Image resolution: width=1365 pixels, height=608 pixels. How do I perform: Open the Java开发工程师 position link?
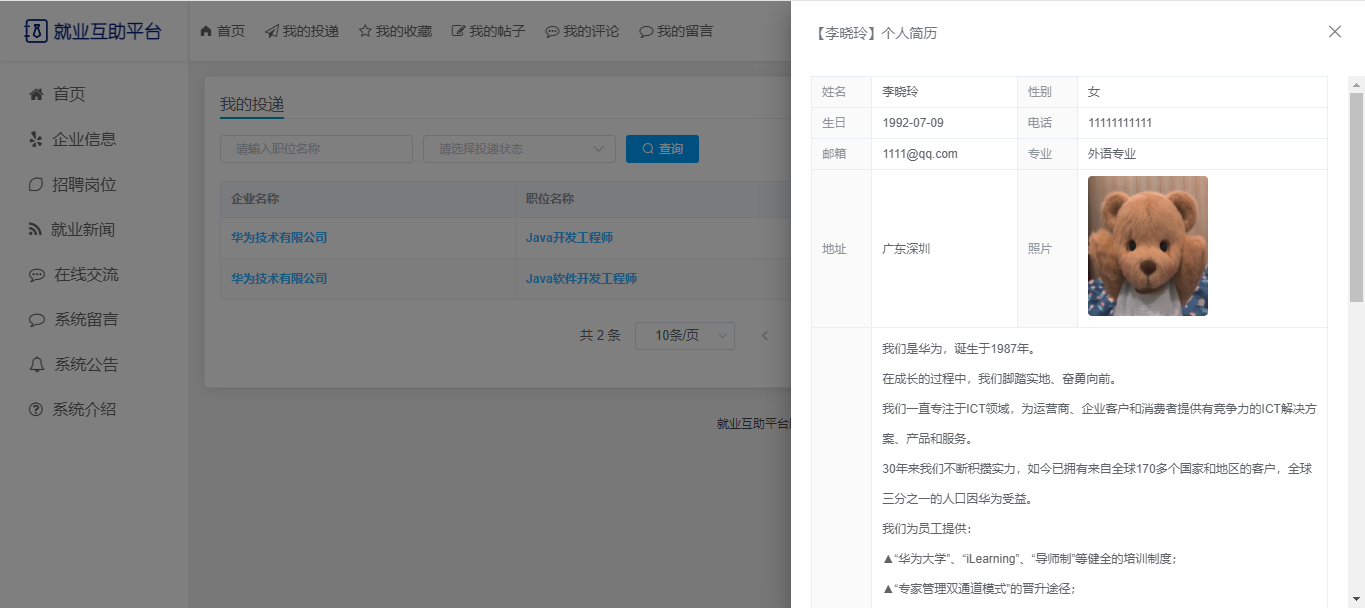pos(569,238)
